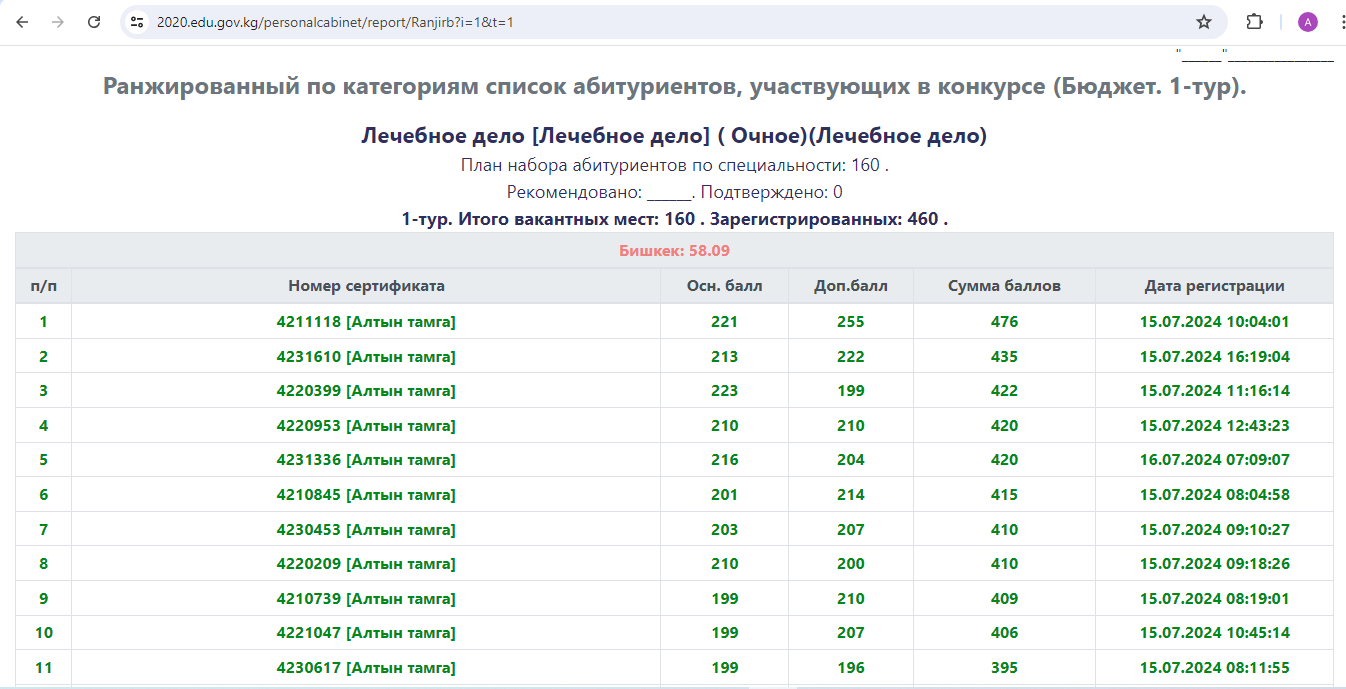
Task: Click registration date 16.07.2024 07:09:07
Action: pos(1214,460)
